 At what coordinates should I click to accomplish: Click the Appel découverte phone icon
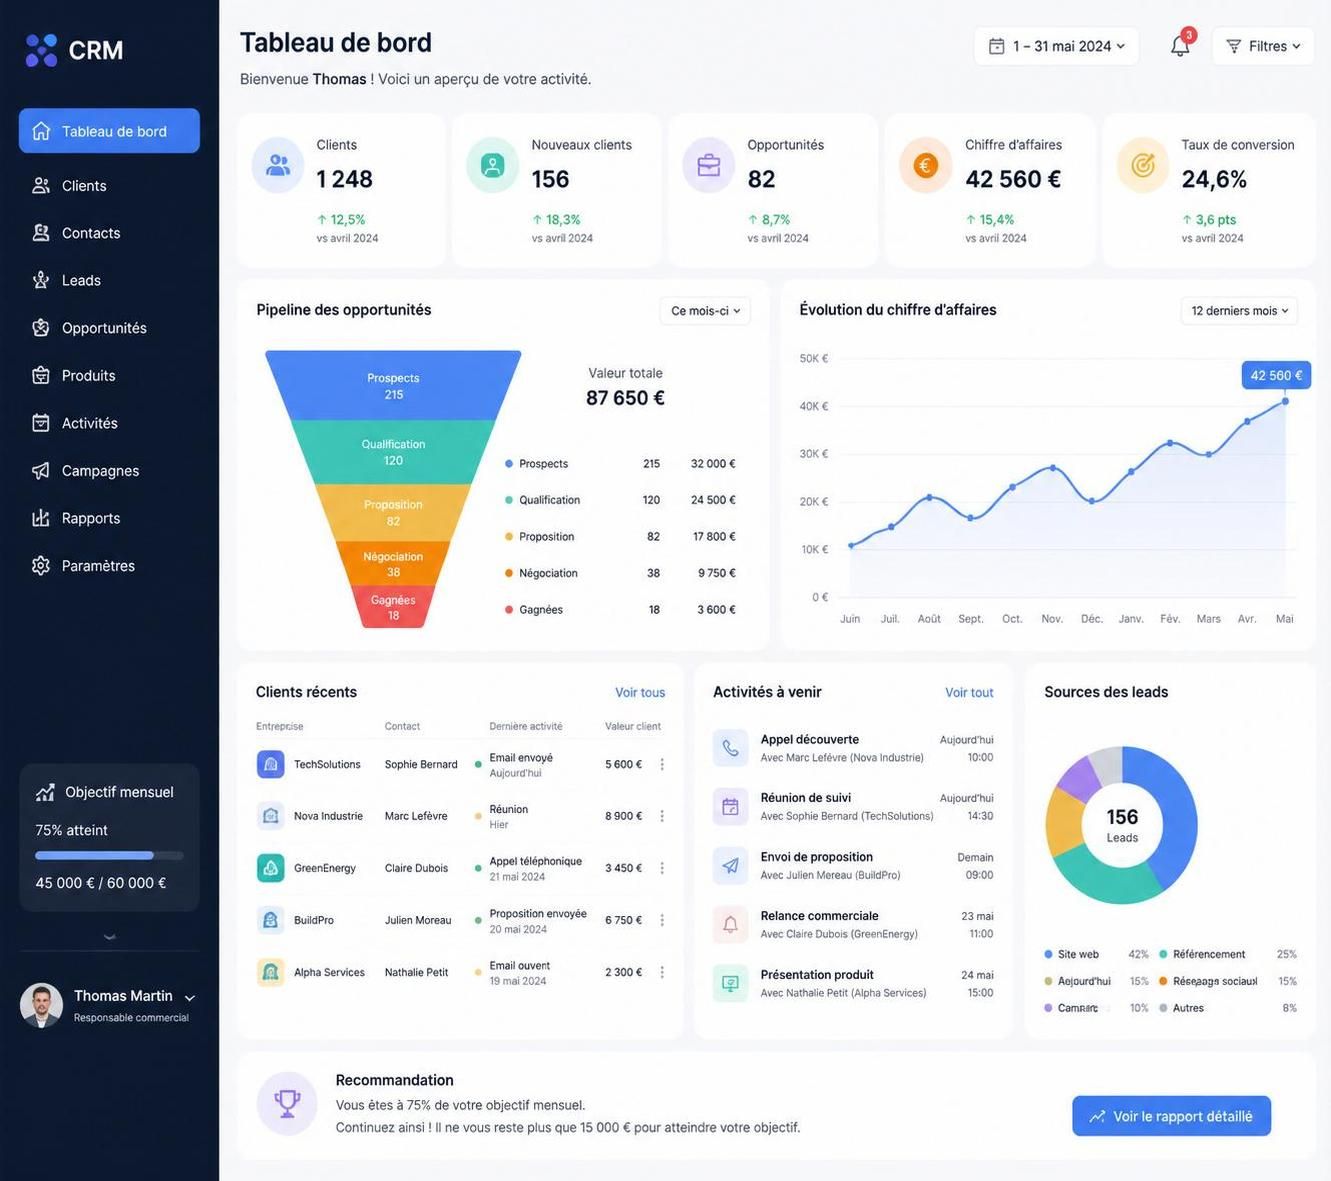tap(730, 748)
